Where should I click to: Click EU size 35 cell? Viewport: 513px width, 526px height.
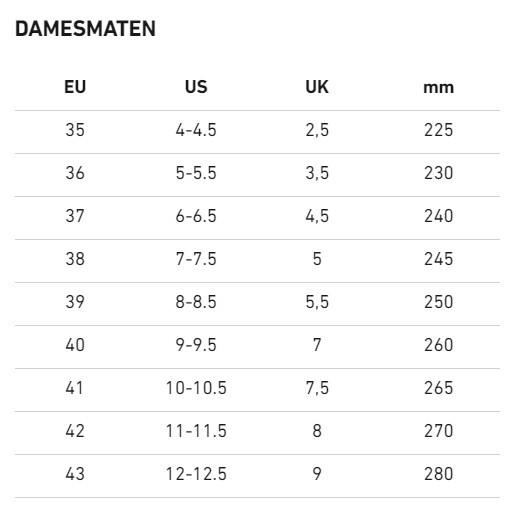pos(75,130)
